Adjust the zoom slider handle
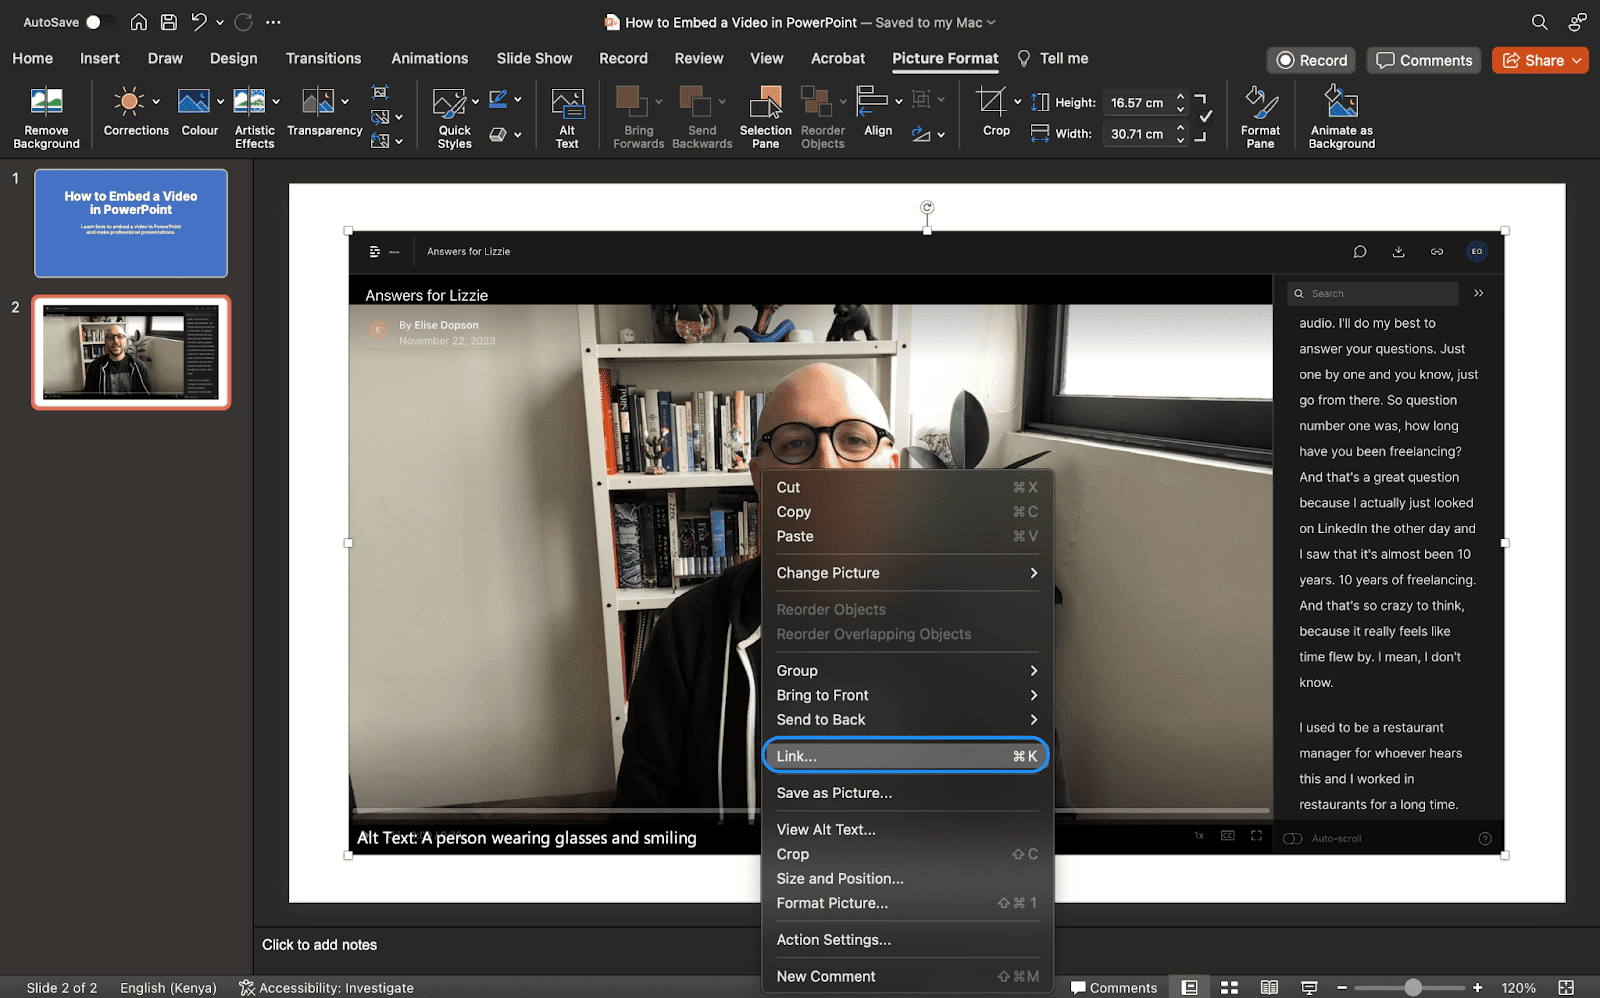 [x=1413, y=988]
